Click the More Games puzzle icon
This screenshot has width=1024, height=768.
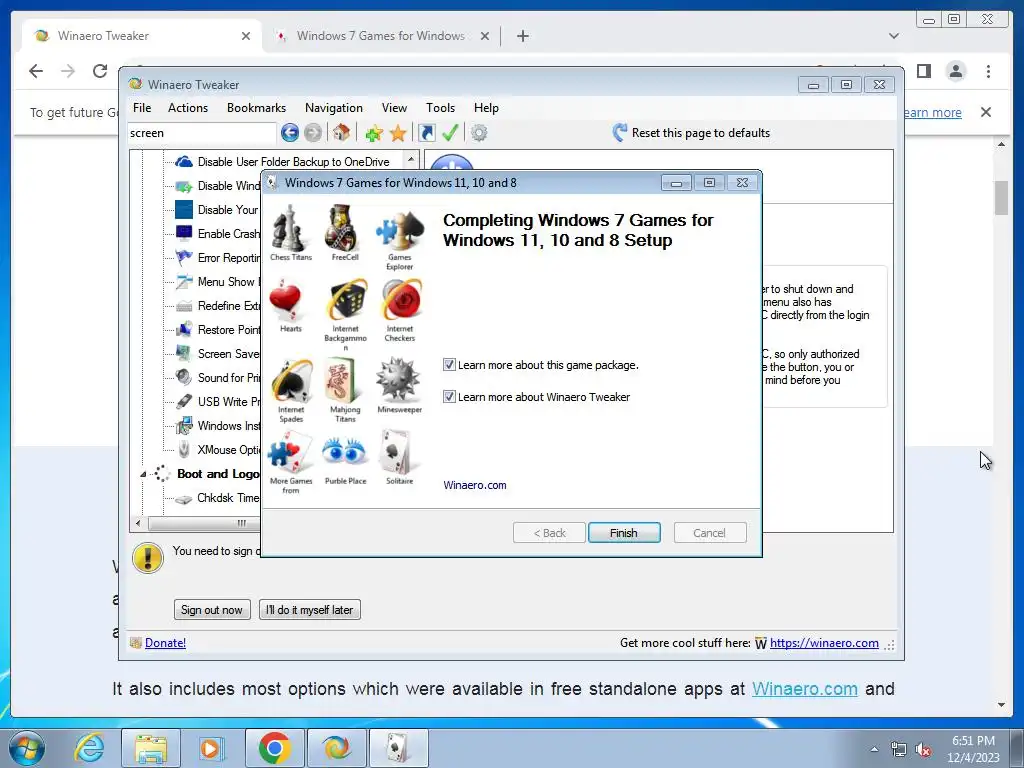coord(290,453)
